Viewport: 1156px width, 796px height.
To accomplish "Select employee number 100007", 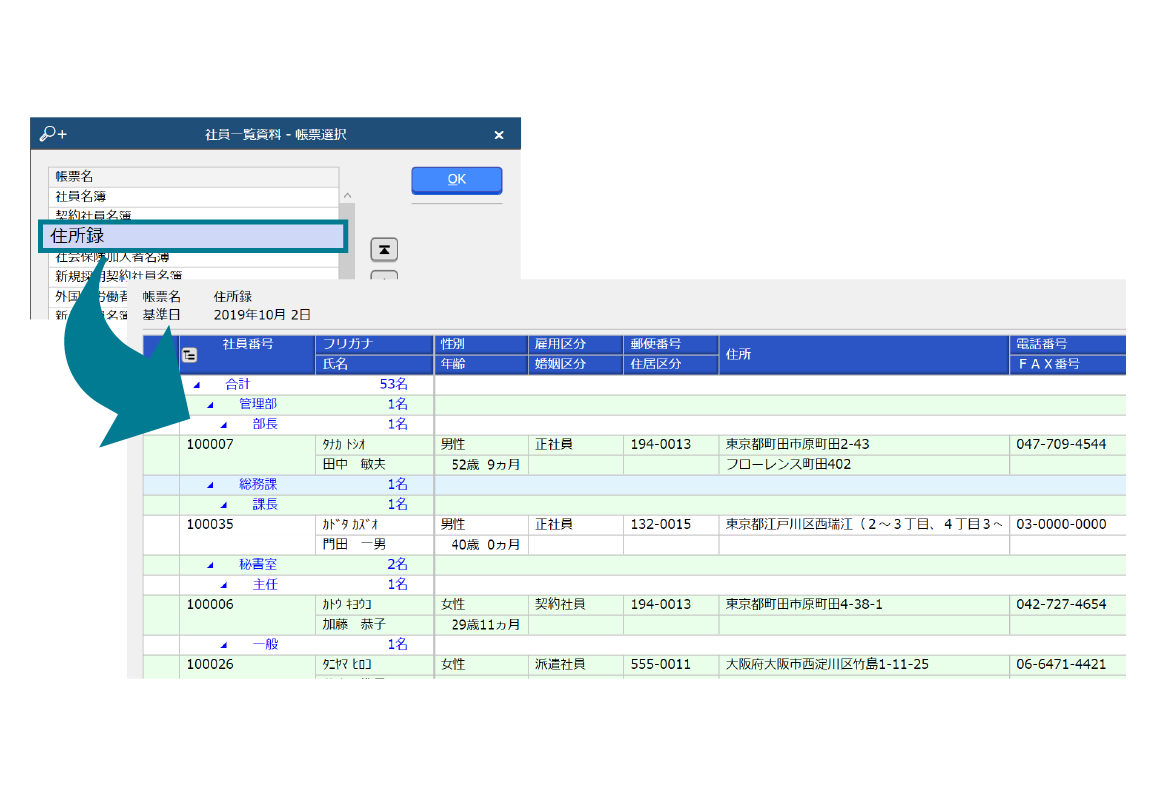I will (210, 444).
